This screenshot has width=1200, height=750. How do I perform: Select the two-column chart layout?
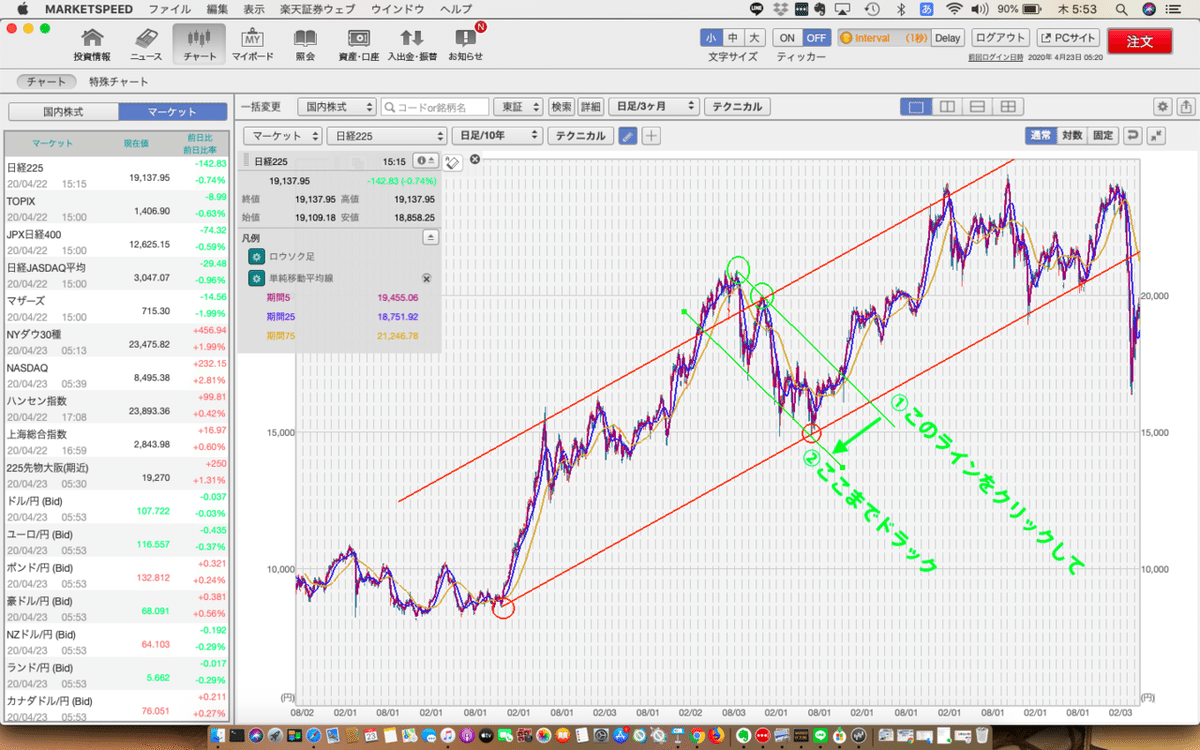click(x=947, y=106)
